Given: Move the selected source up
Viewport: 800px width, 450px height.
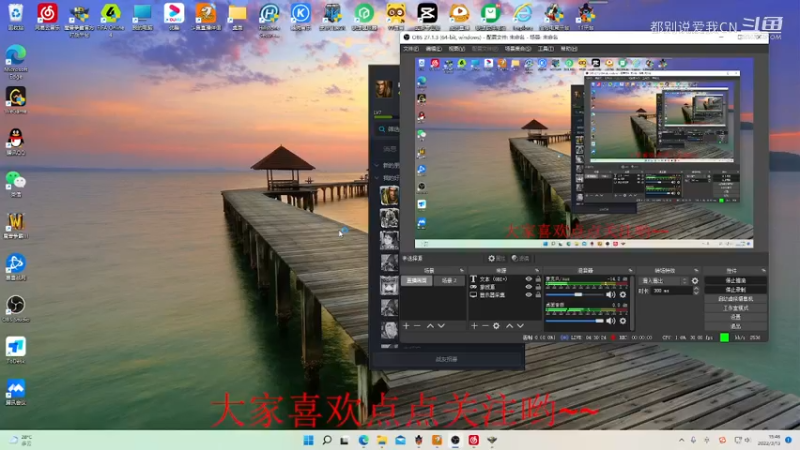Looking at the screenshot, I should click(509, 326).
